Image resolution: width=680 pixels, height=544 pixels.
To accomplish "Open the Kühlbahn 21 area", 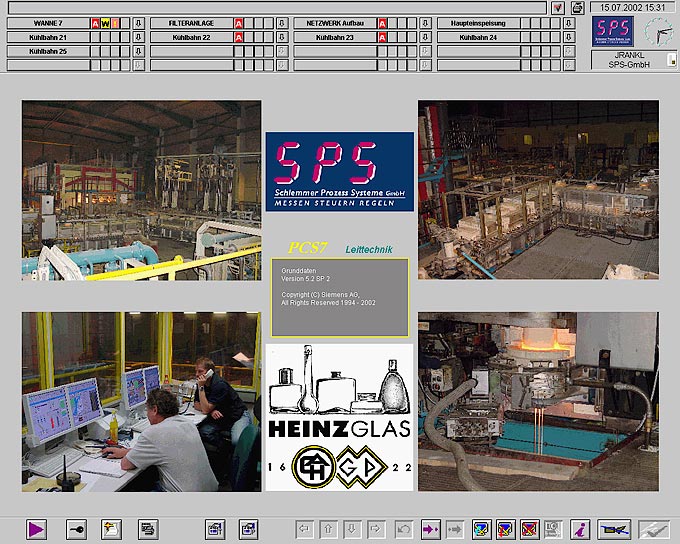I will [49, 37].
